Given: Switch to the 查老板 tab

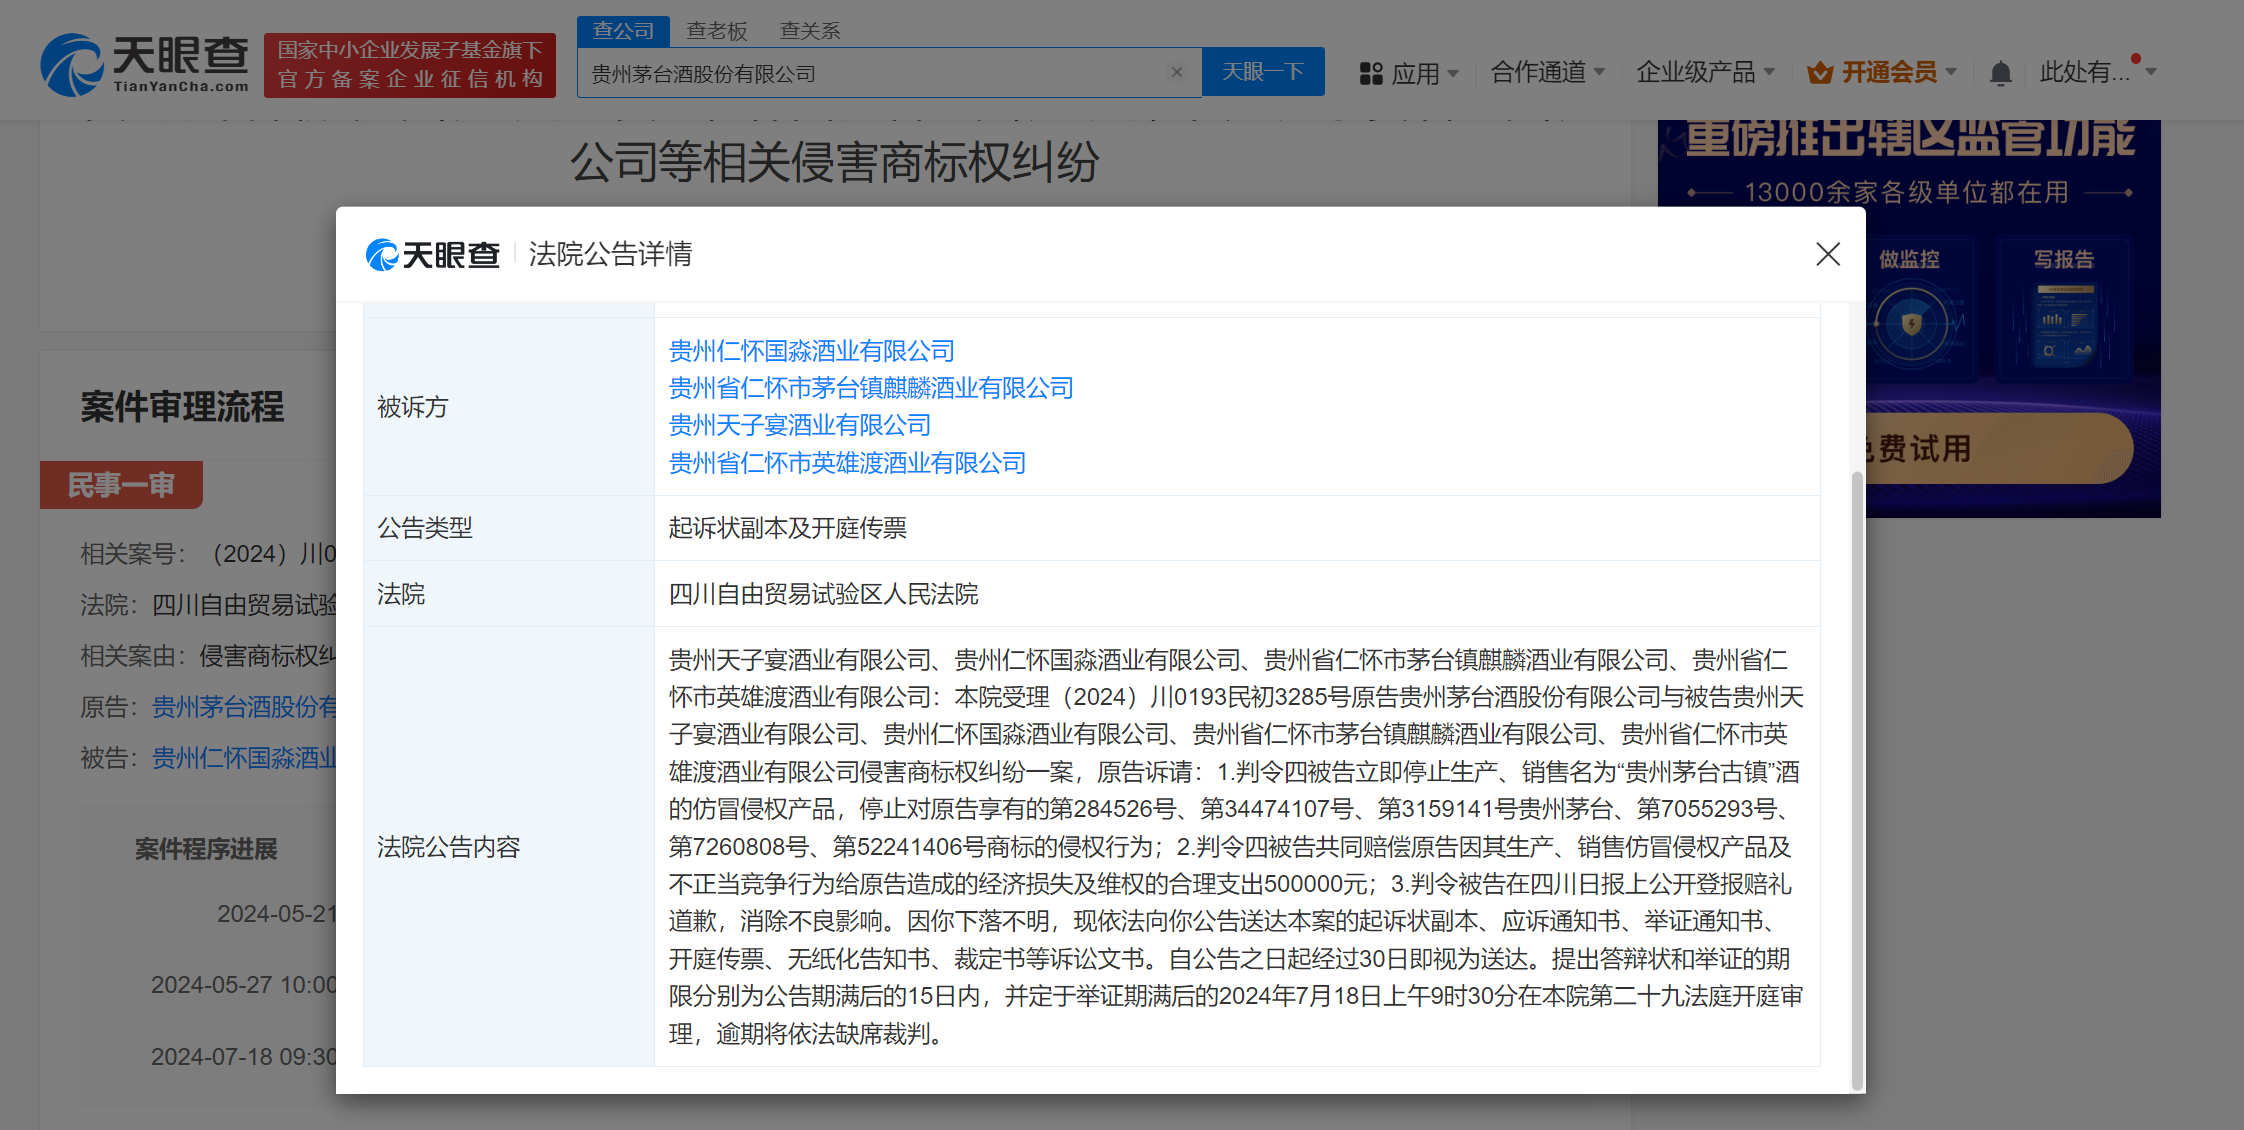Looking at the screenshot, I should [716, 31].
